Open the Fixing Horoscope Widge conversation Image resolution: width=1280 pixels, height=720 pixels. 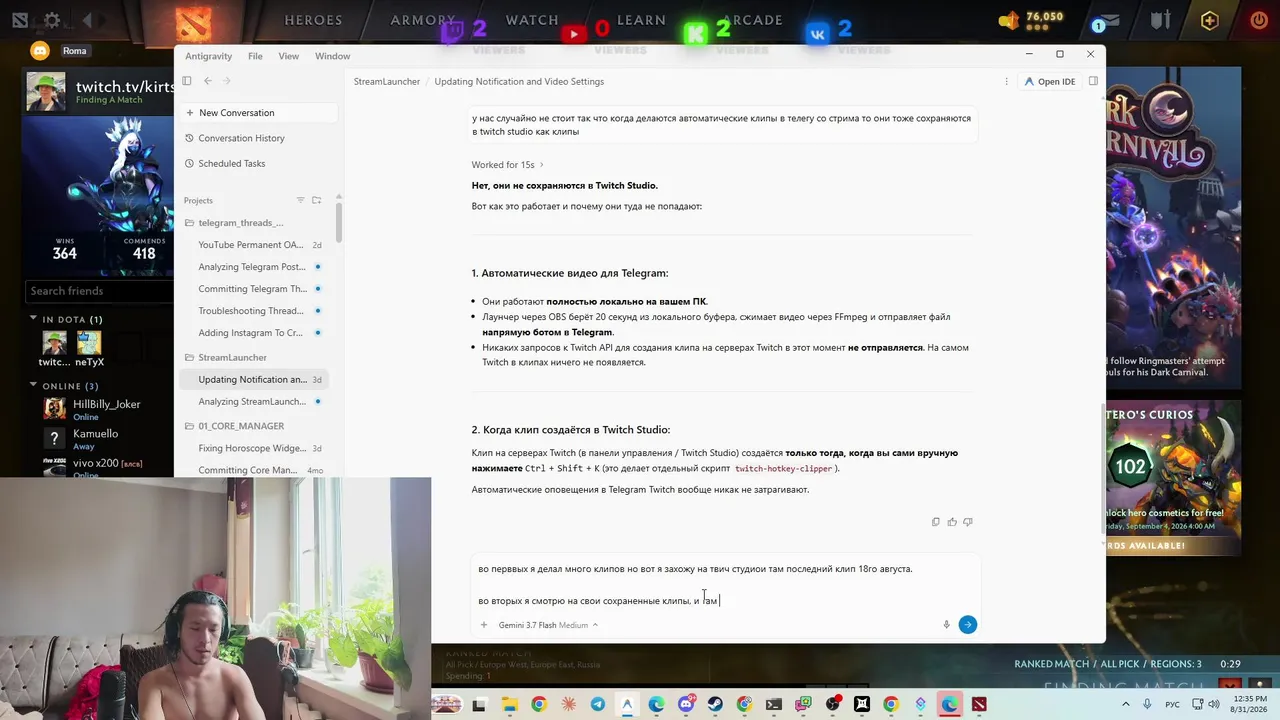pyautogui.click(x=255, y=448)
